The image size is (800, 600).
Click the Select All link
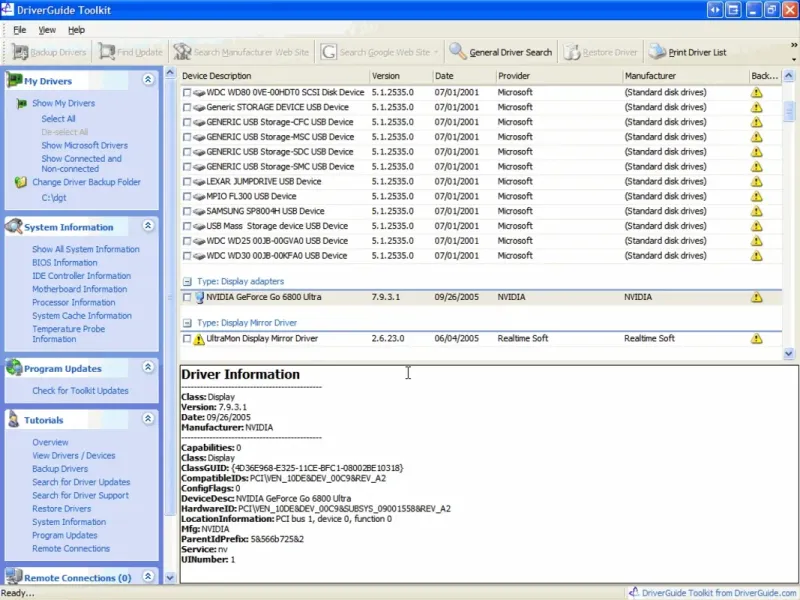pyautogui.click(x=58, y=119)
